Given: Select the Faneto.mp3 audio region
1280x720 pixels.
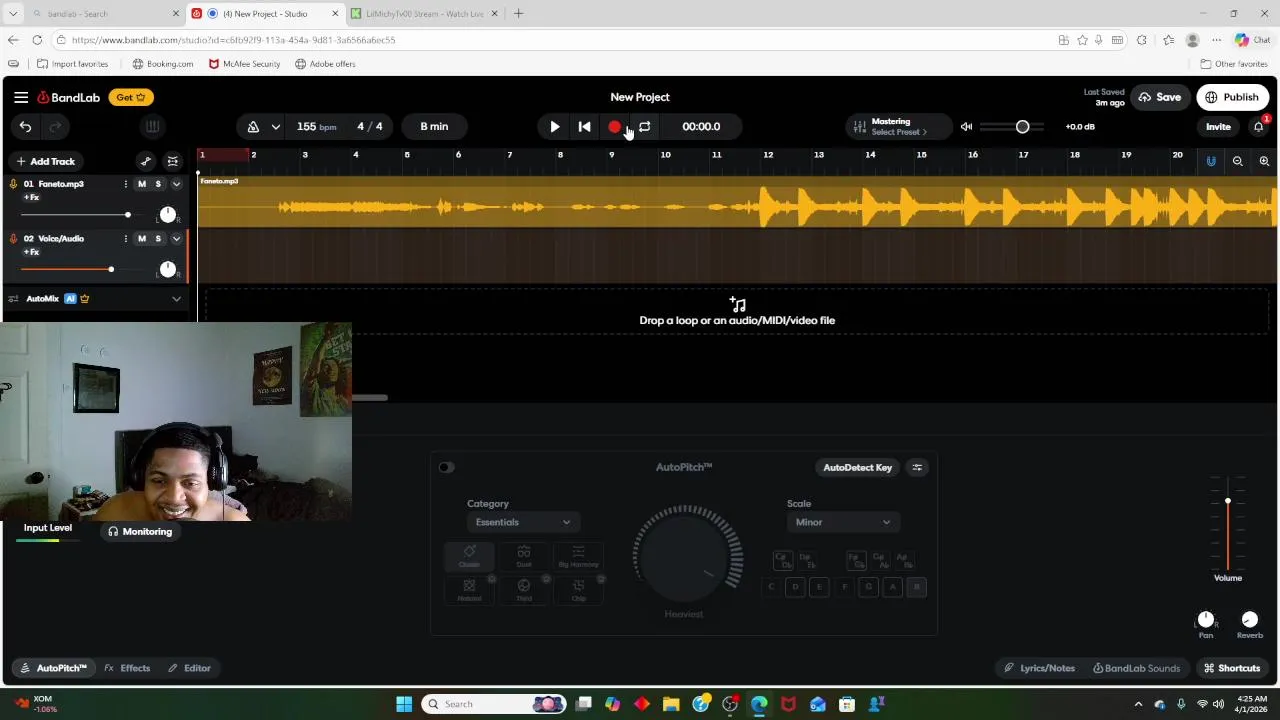Looking at the screenshot, I should coord(737,201).
